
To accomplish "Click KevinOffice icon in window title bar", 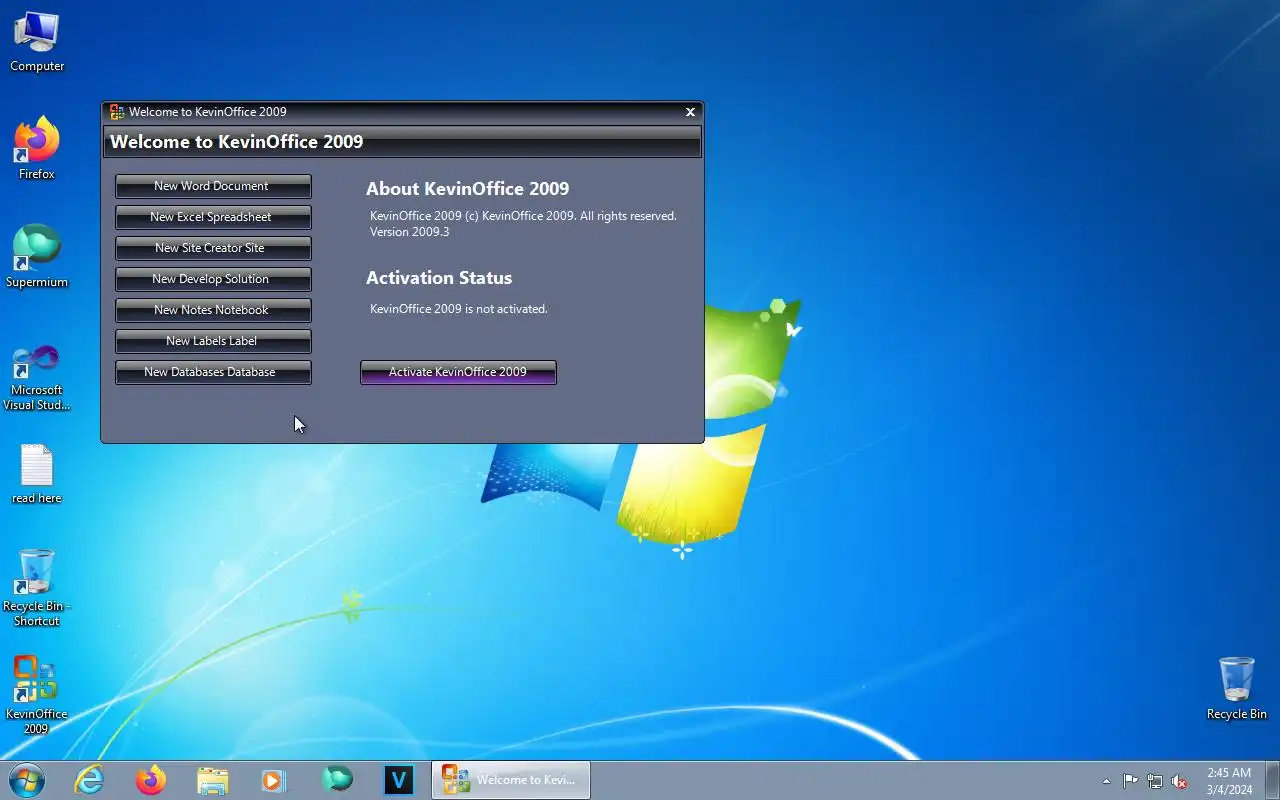I will click(x=117, y=112).
